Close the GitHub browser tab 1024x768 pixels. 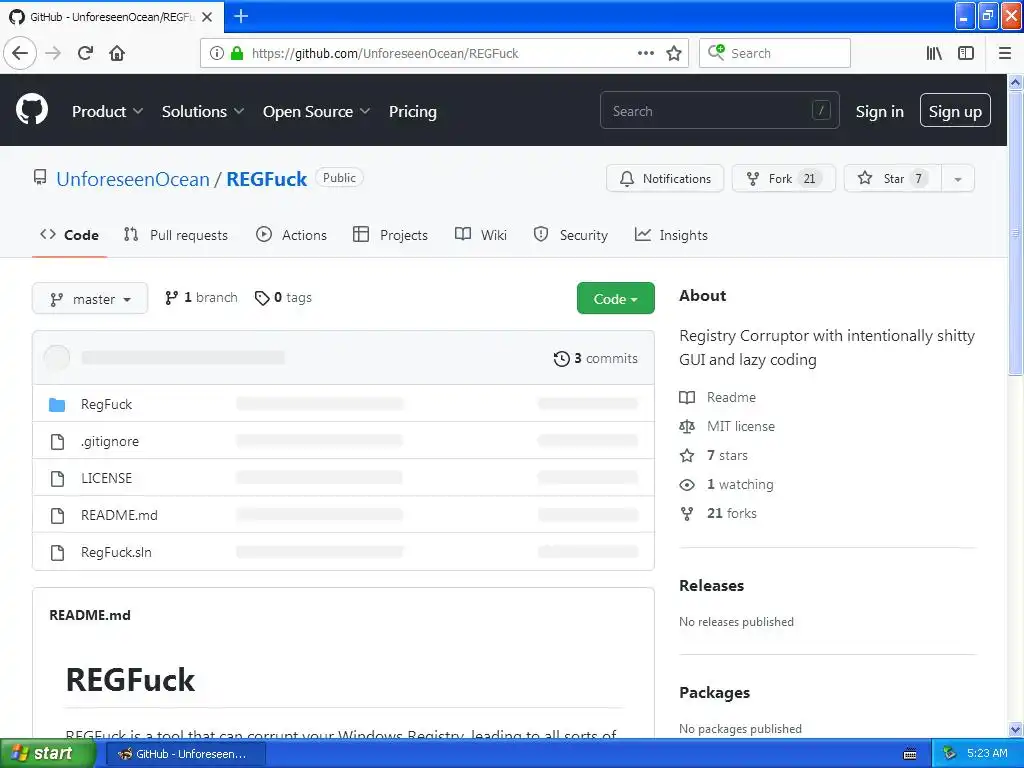pyautogui.click(x=207, y=17)
